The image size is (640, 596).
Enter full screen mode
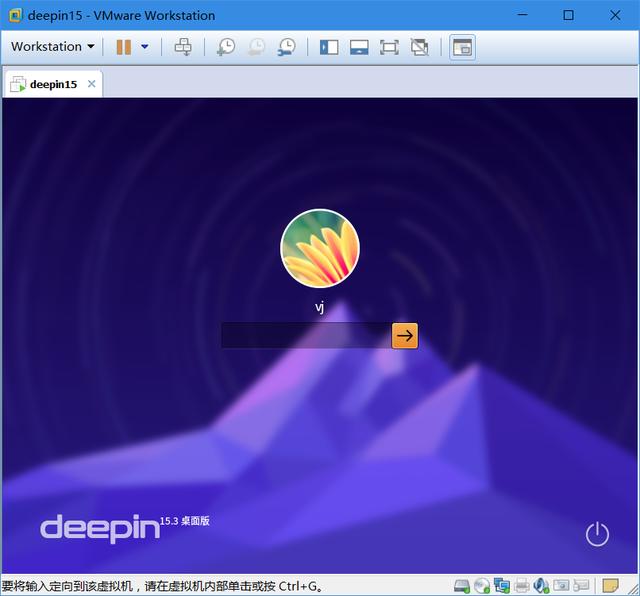point(389,47)
